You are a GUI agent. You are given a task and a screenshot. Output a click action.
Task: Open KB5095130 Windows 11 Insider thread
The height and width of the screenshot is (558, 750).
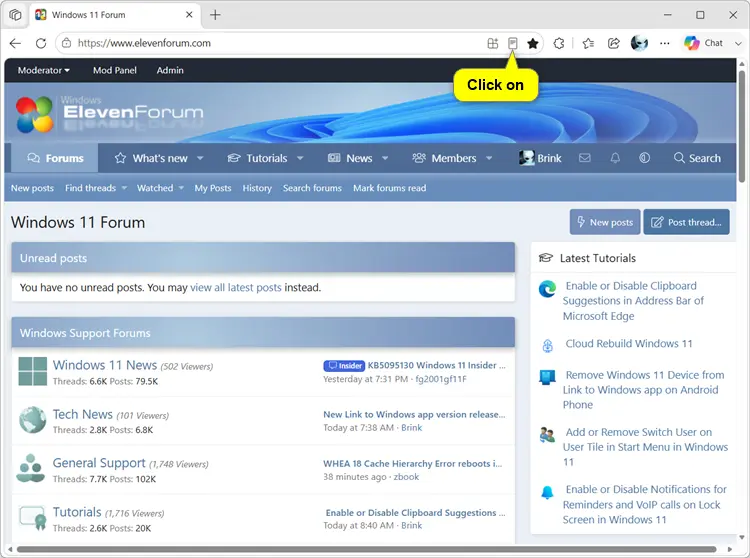[436, 365]
